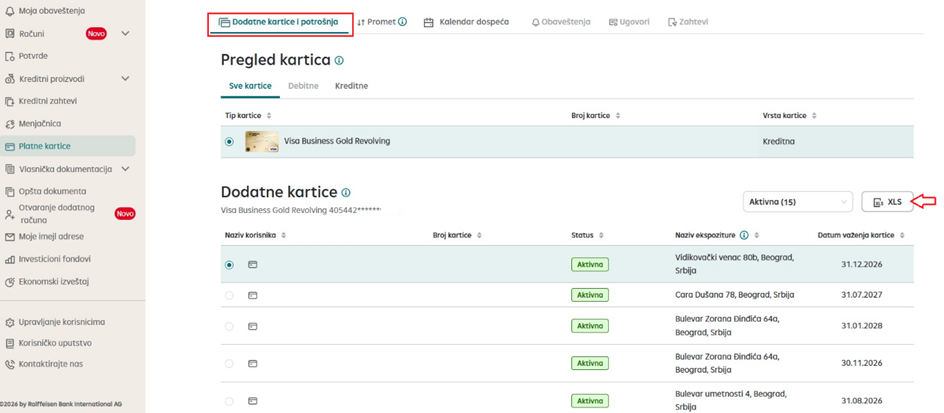Show the Sve kartice filter tab
944x413 pixels.
250,86
